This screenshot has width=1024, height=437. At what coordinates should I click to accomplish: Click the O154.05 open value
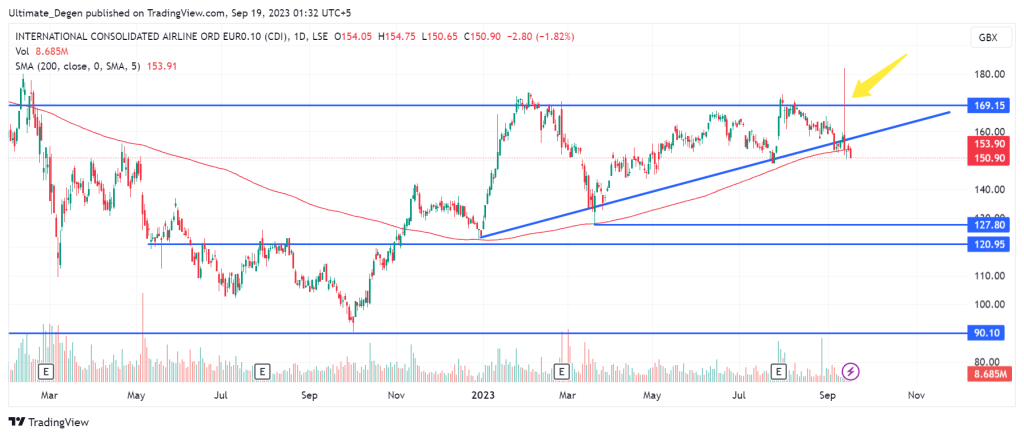(353, 37)
